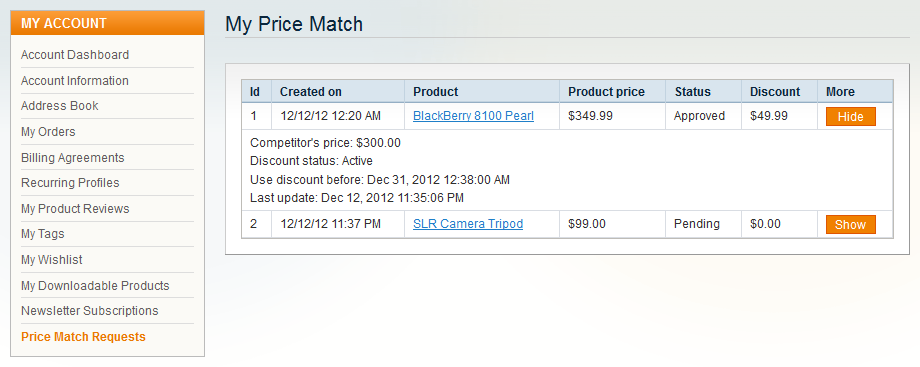Select Price Match Requests item
Screen dimensions: 920x367
pyautogui.click(x=83, y=336)
